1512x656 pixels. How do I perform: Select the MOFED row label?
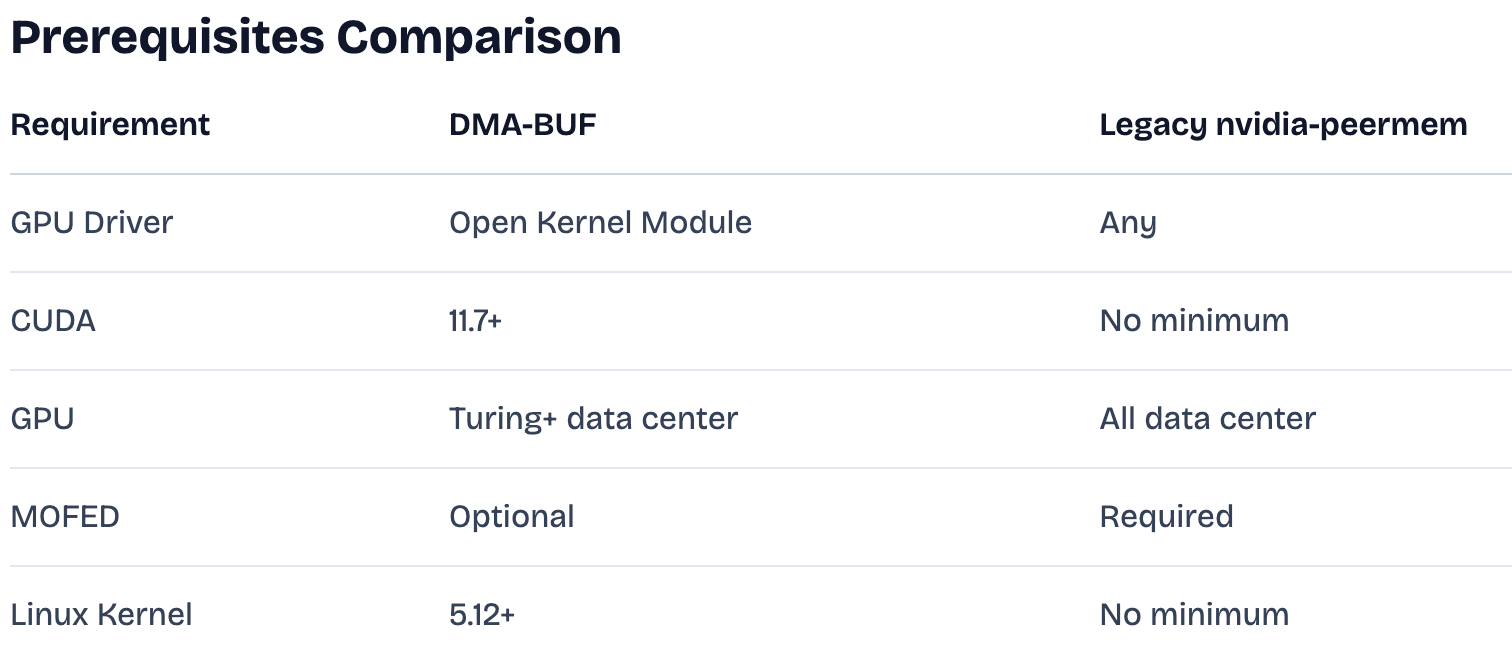pyautogui.click(x=65, y=516)
